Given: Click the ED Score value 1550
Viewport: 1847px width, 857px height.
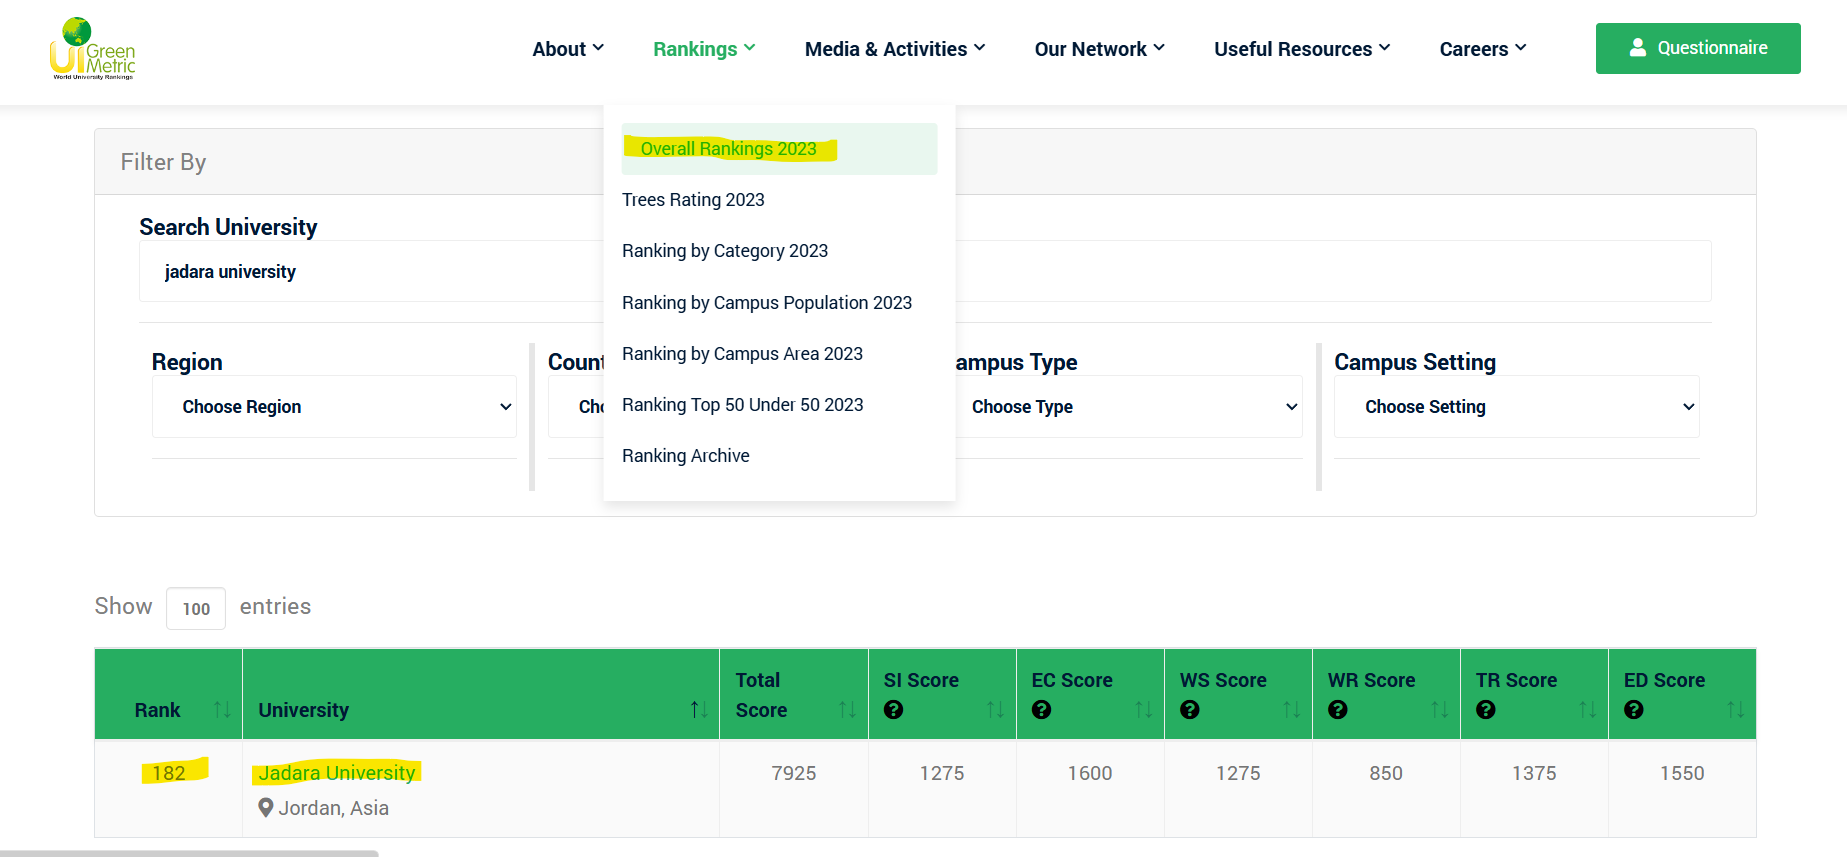Looking at the screenshot, I should coord(1682,773).
